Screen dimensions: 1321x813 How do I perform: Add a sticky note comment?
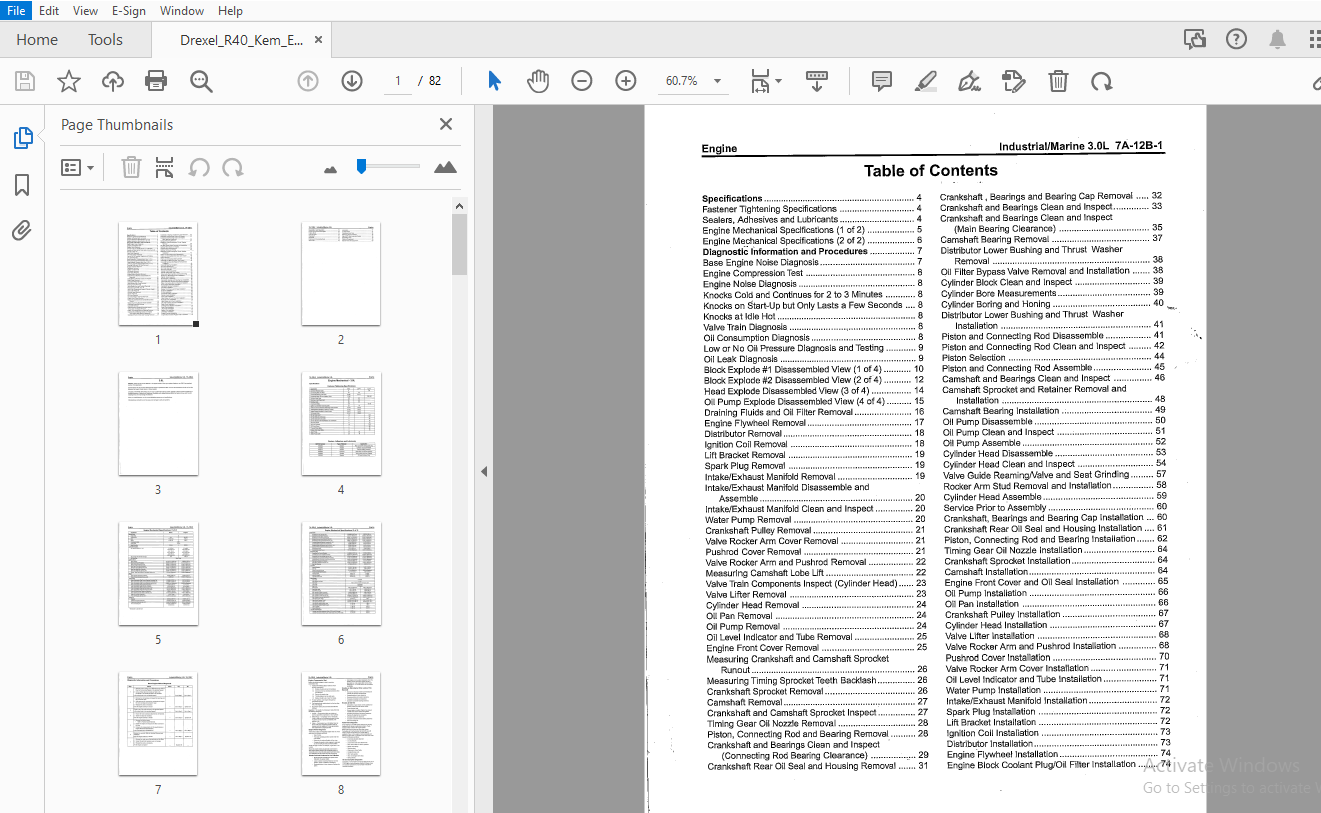coord(882,81)
